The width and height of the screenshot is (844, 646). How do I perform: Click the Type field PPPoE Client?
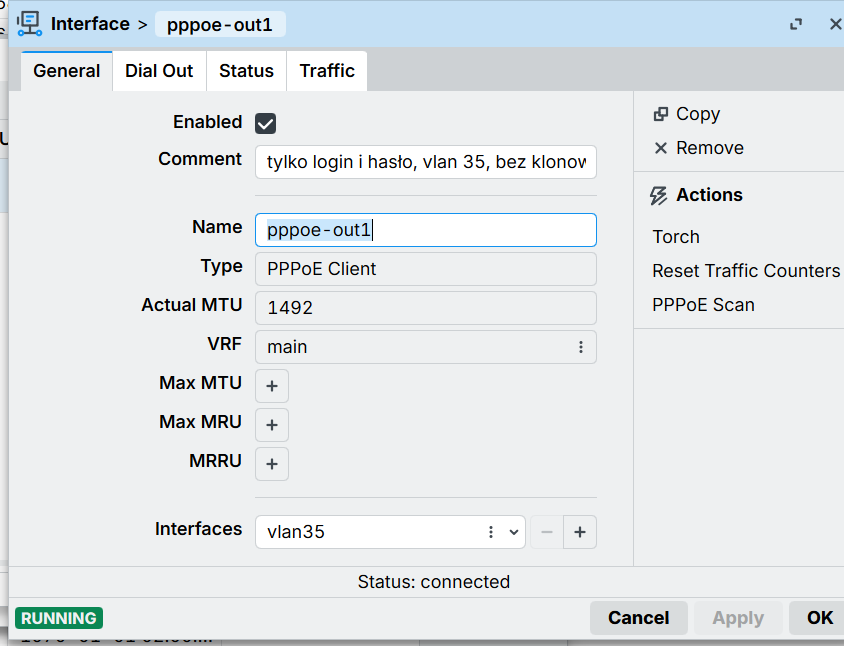coord(426,269)
